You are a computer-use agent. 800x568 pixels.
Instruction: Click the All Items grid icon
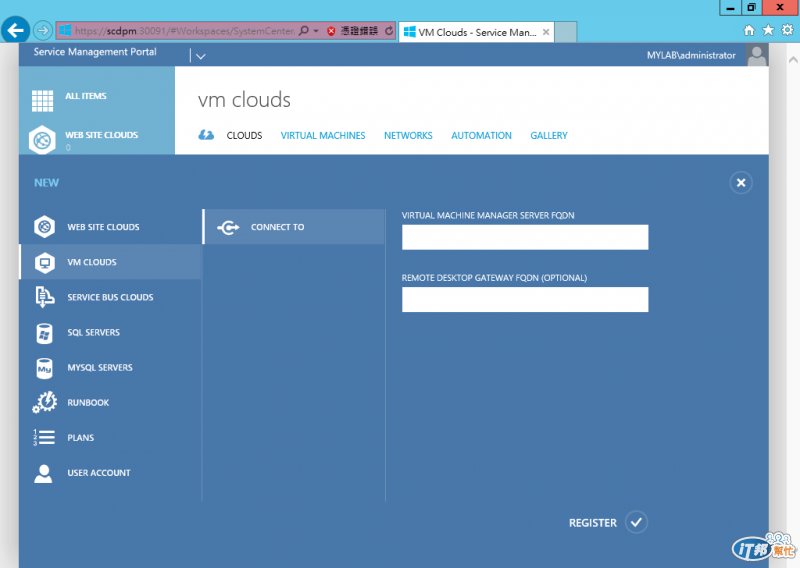(42, 101)
